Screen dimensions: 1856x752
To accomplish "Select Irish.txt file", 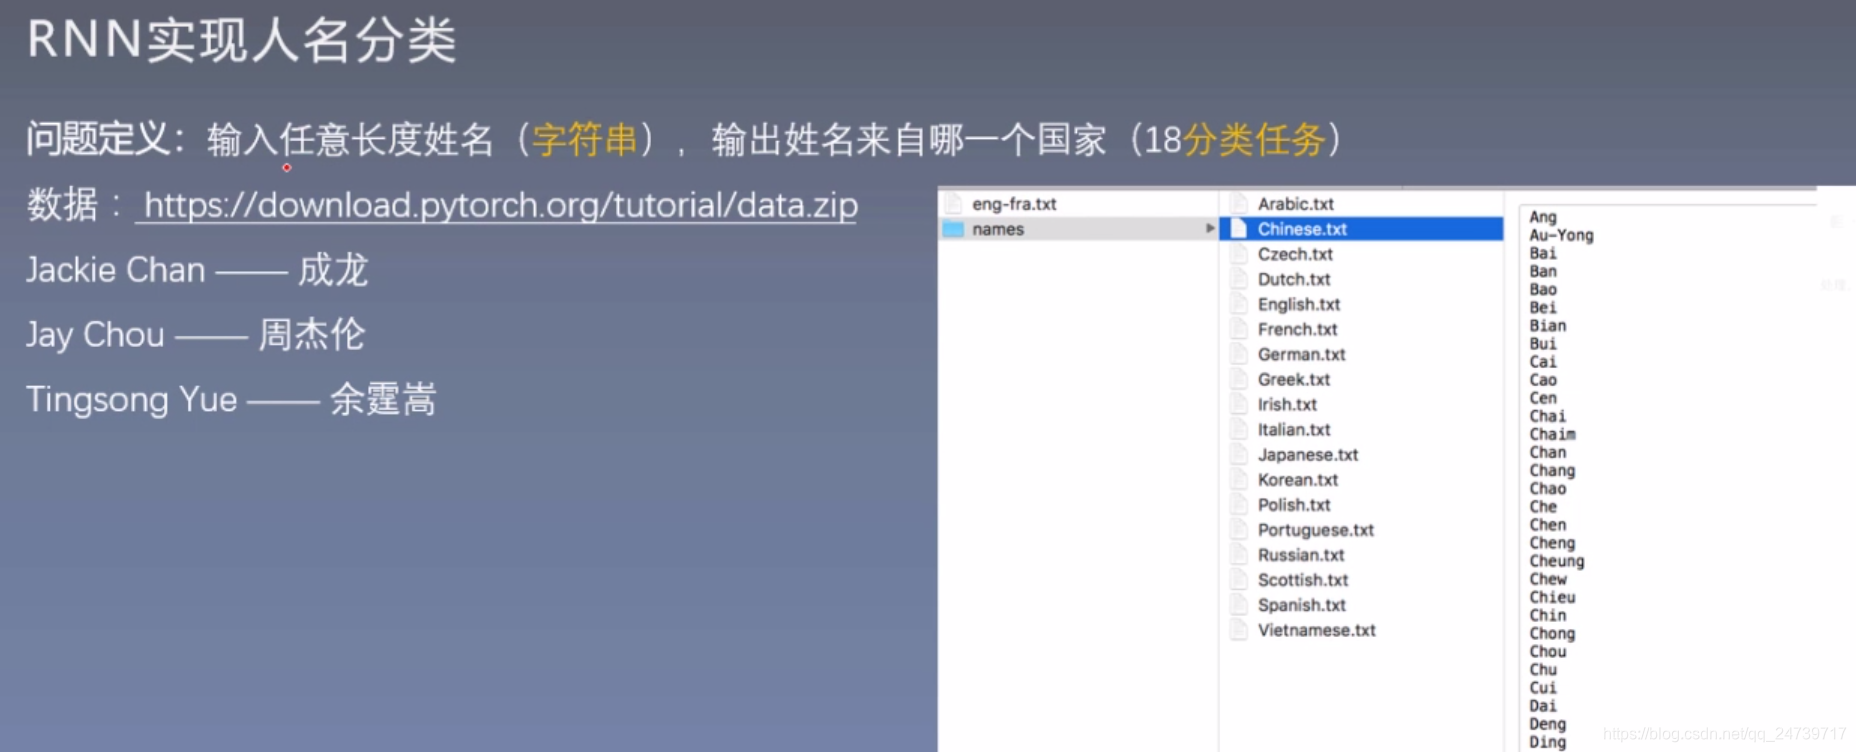I will [1287, 404].
